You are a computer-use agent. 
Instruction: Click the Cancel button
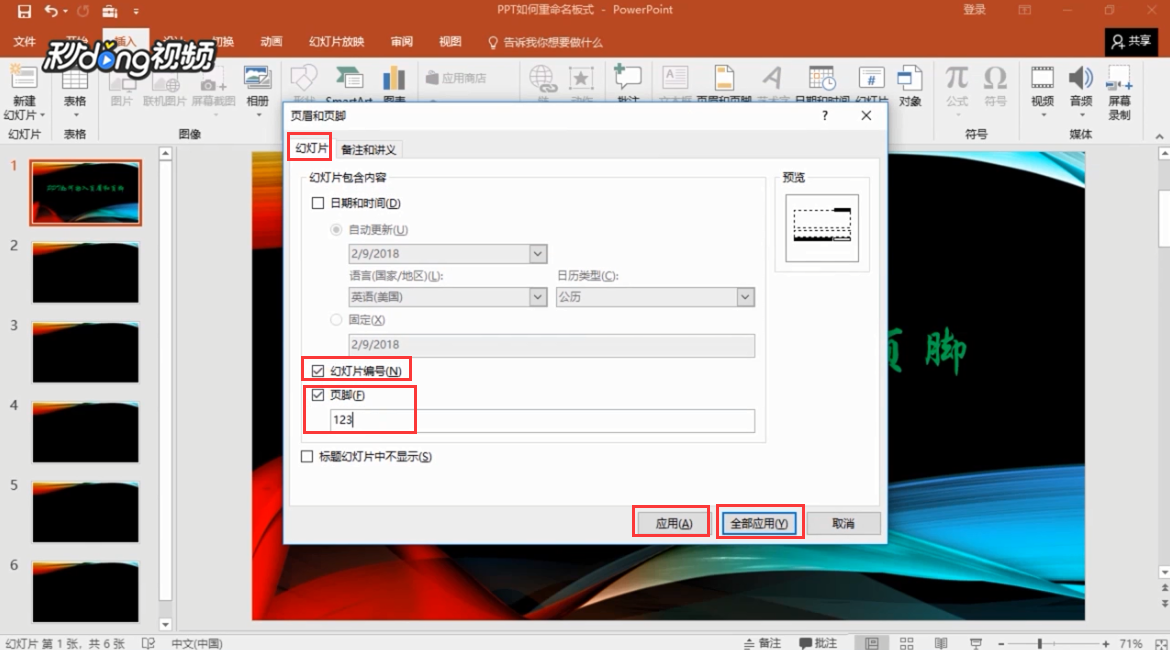[843, 523]
